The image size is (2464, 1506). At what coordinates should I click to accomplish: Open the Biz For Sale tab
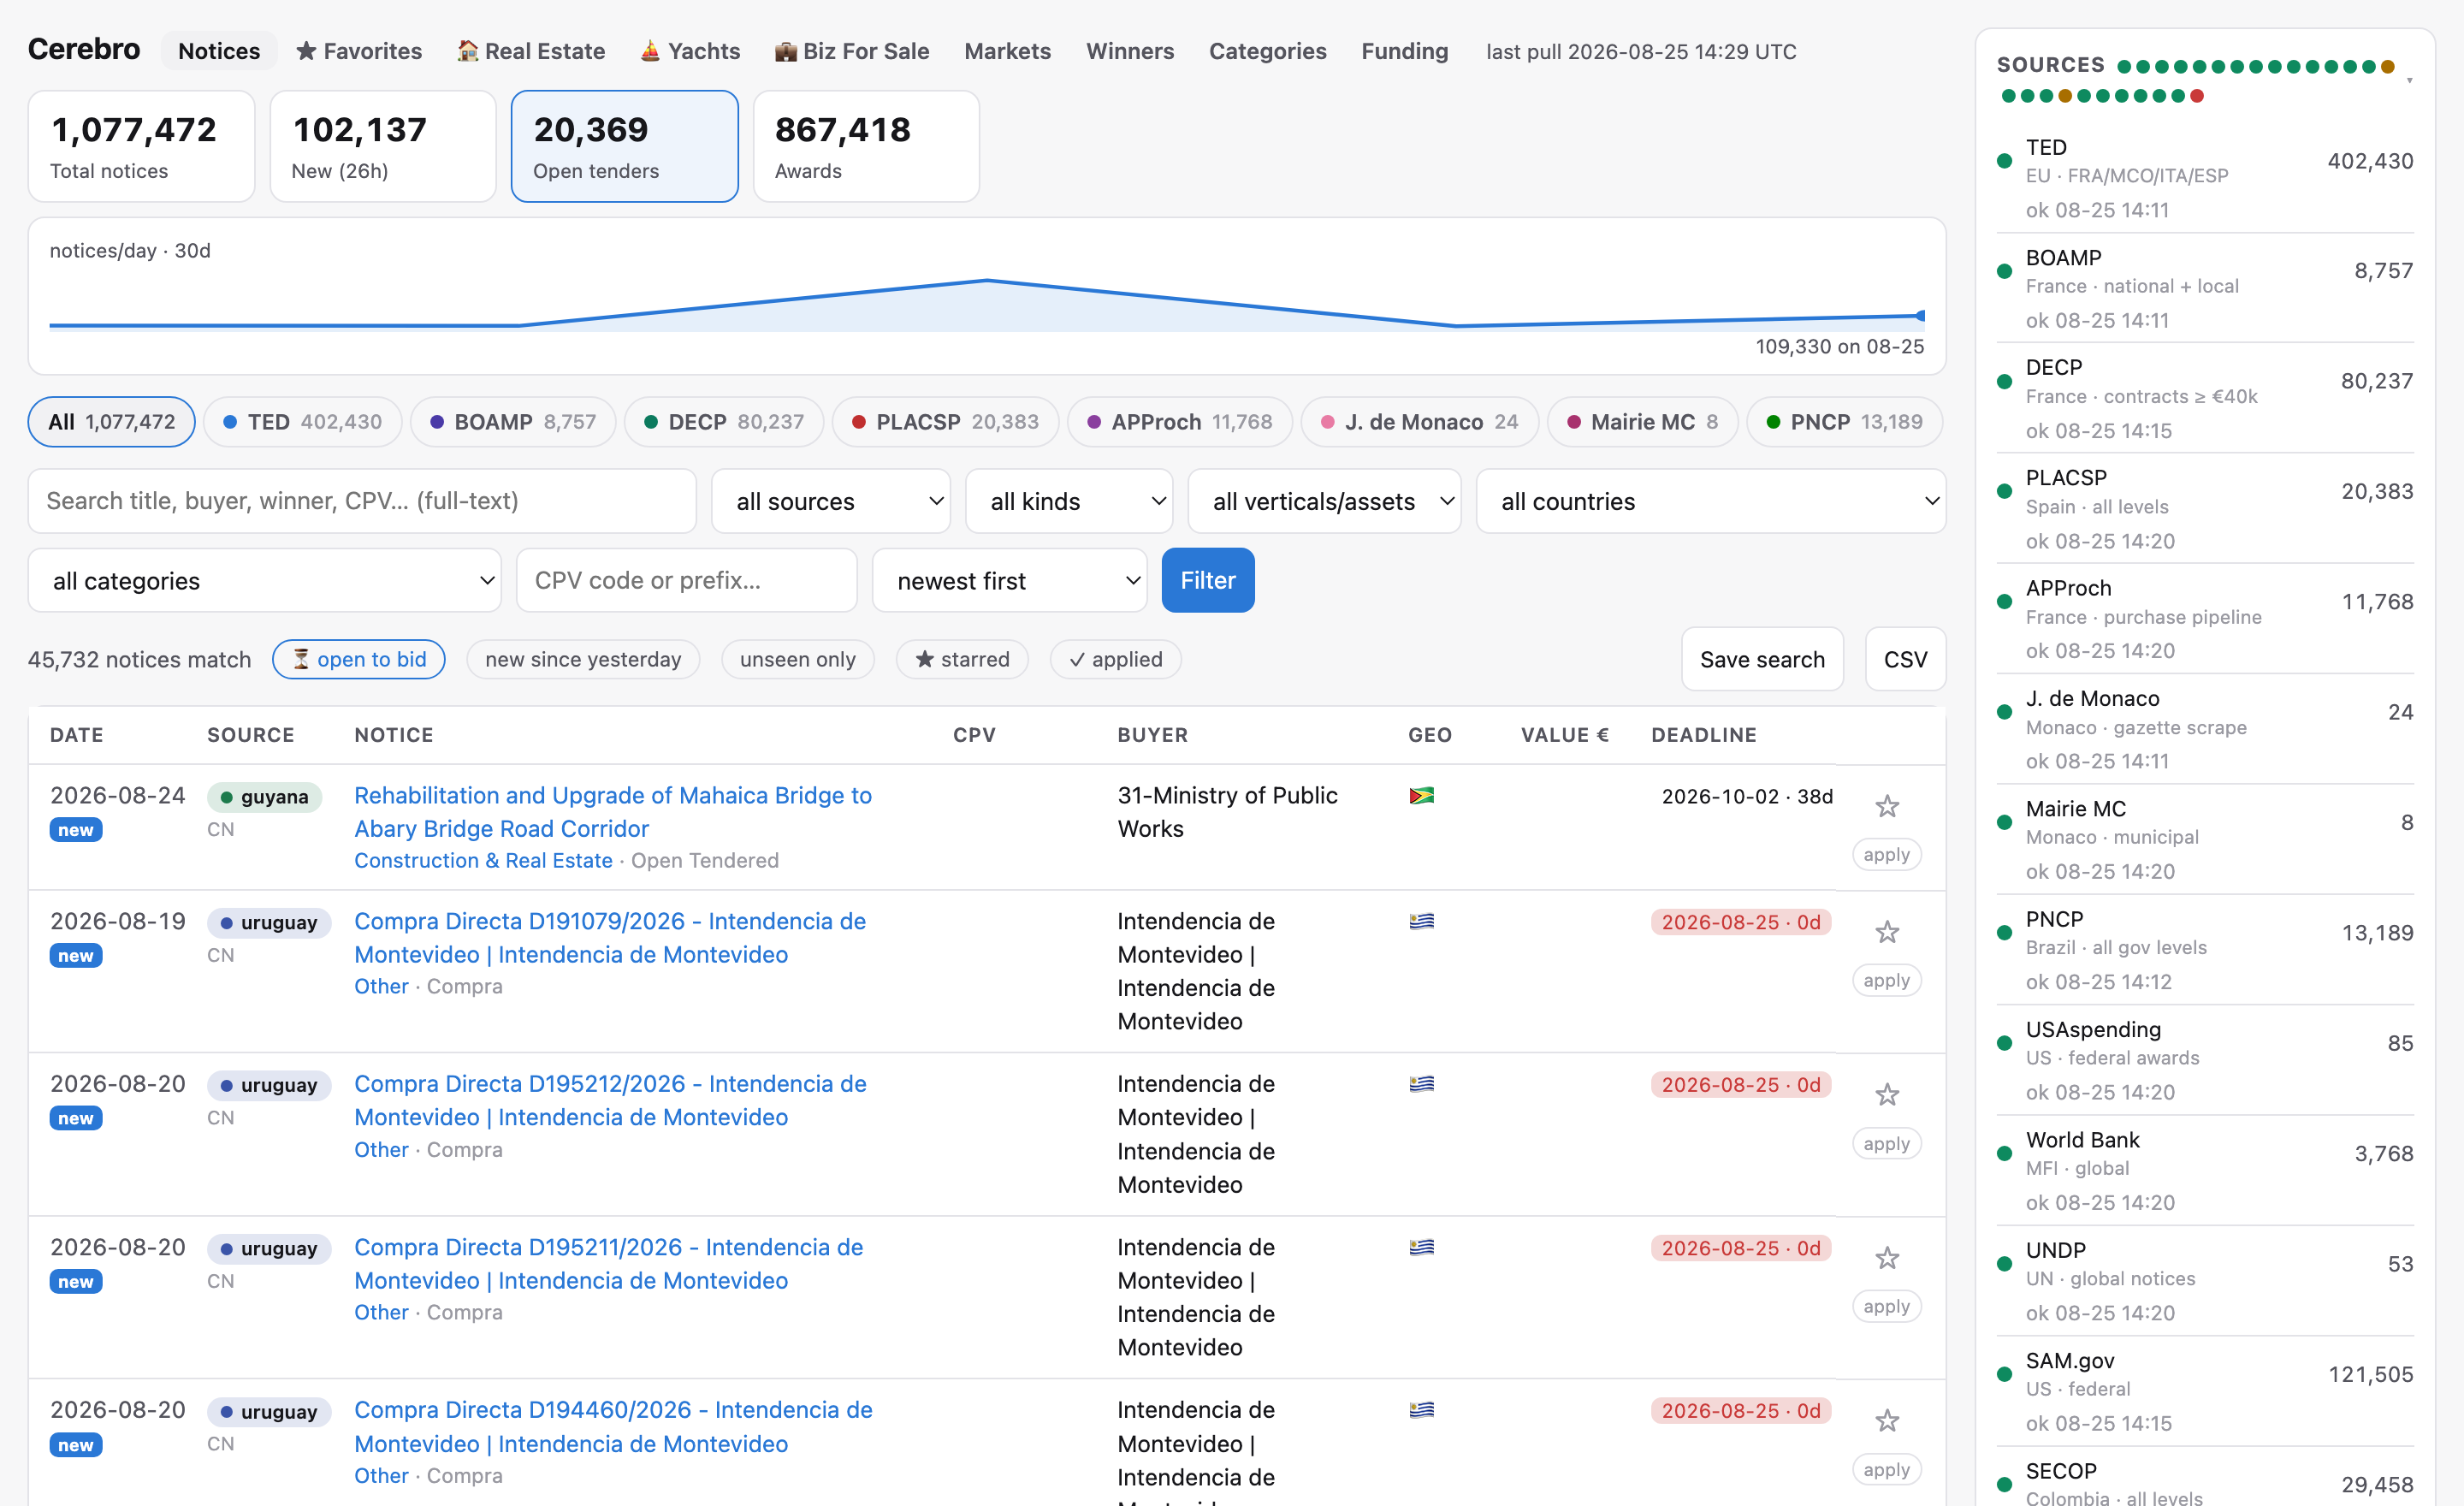(852, 51)
